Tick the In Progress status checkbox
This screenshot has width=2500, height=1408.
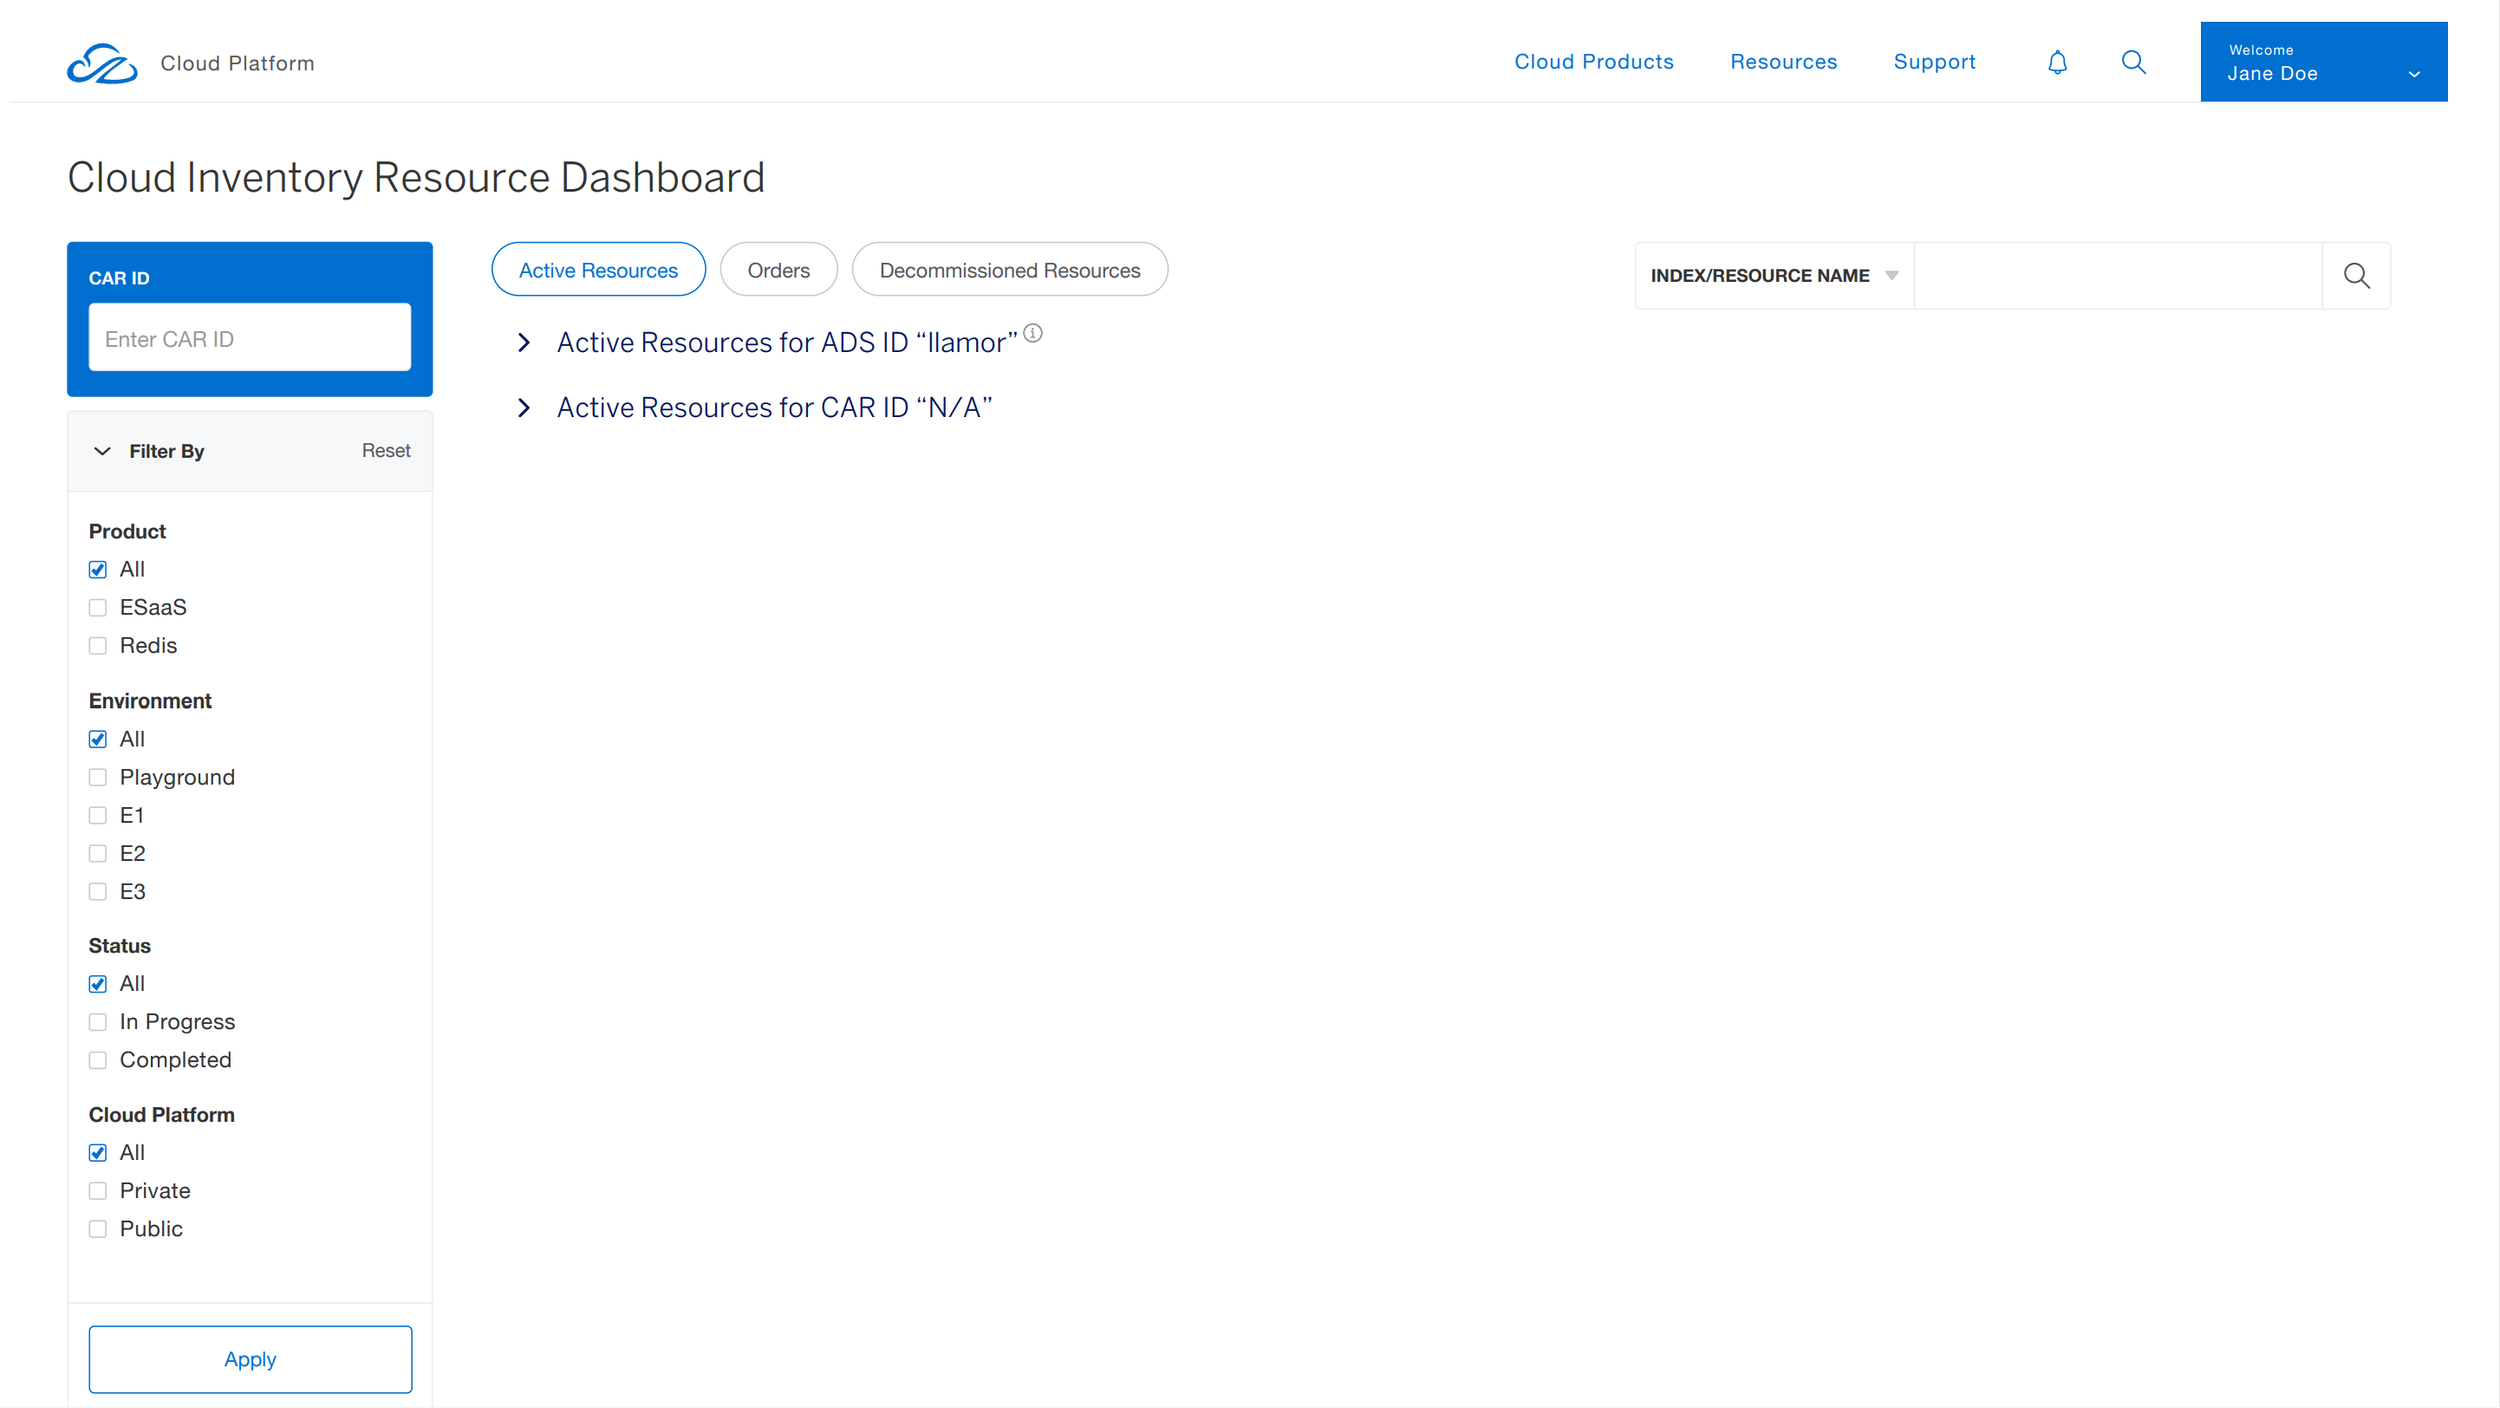click(98, 1022)
